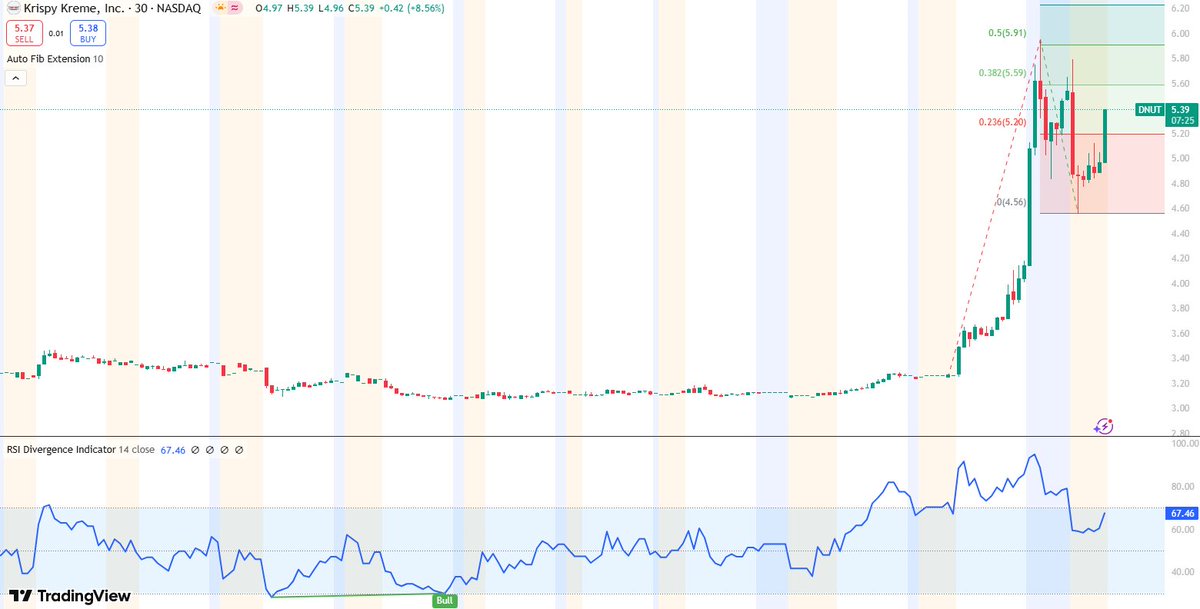Click the 5.38 BUY button
The image size is (1200, 609).
click(x=88, y=32)
